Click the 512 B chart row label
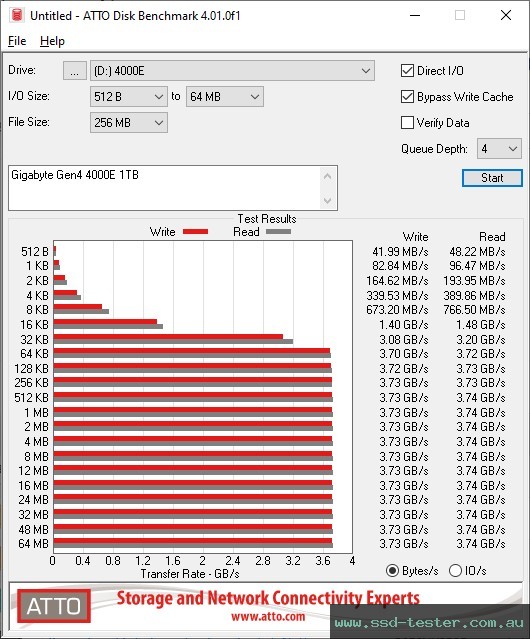This screenshot has height=639, width=530. point(35,252)
